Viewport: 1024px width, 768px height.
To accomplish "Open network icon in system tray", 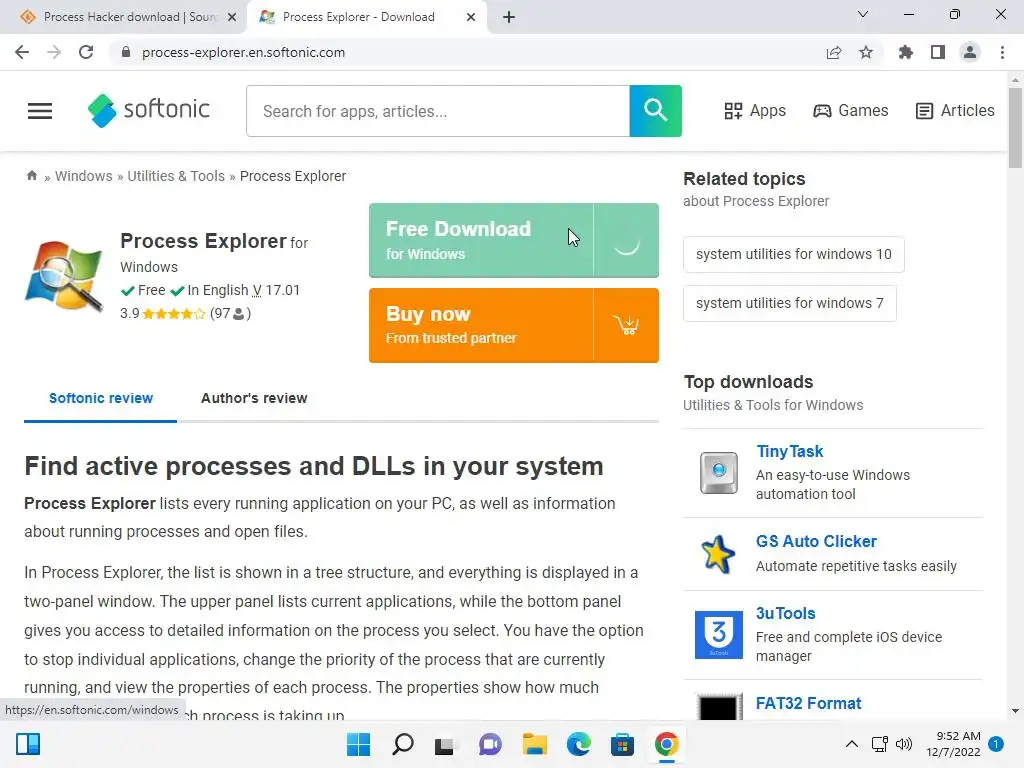I will pyautogui.click(x=879, y=744).
